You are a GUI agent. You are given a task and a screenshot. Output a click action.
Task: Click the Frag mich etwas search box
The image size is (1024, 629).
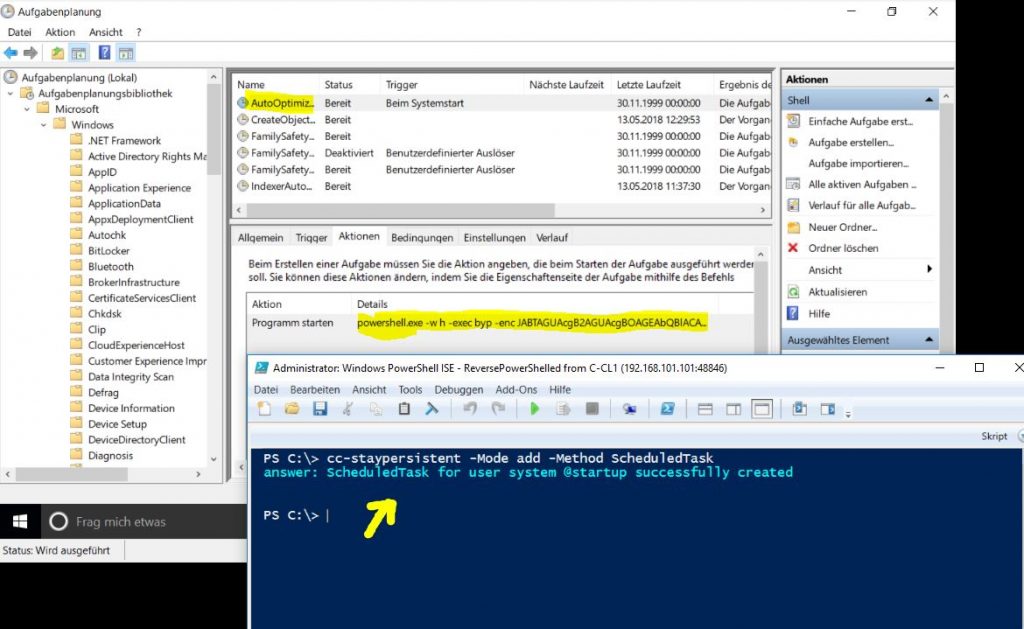tap(144, 521)
